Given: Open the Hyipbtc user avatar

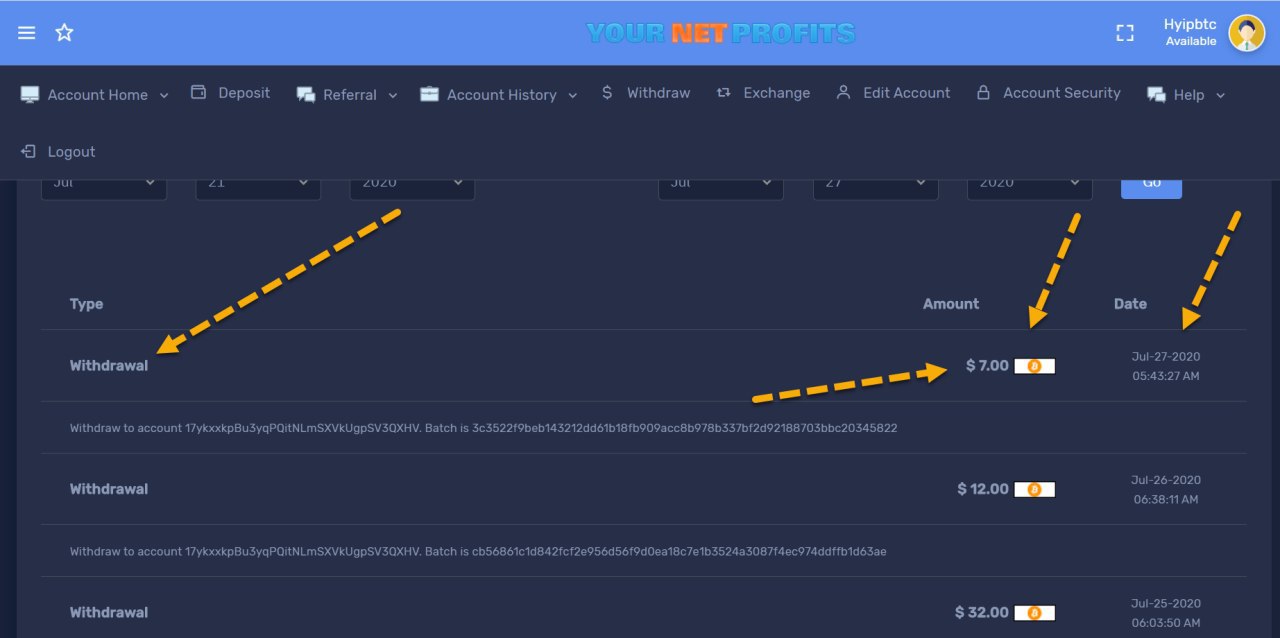Looking at the screenshot, I should (x=1246, y=33).
